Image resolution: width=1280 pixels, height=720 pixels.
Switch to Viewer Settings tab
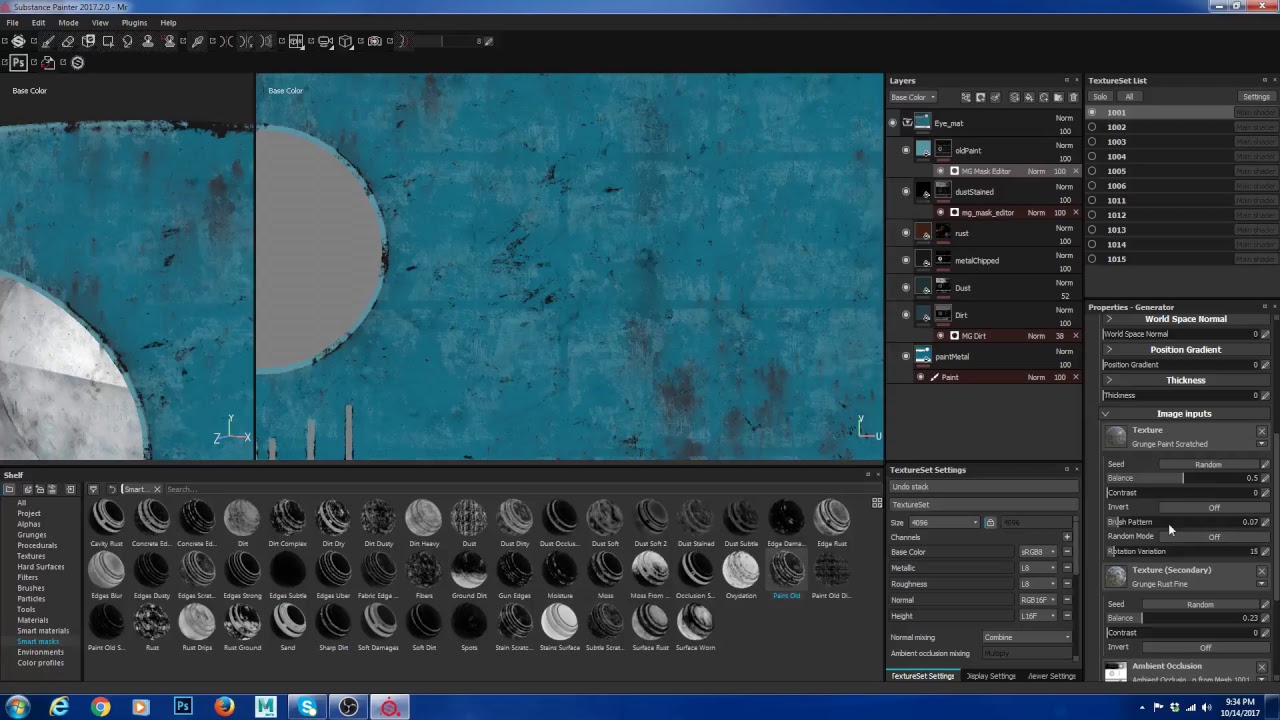click(1052, 676)
